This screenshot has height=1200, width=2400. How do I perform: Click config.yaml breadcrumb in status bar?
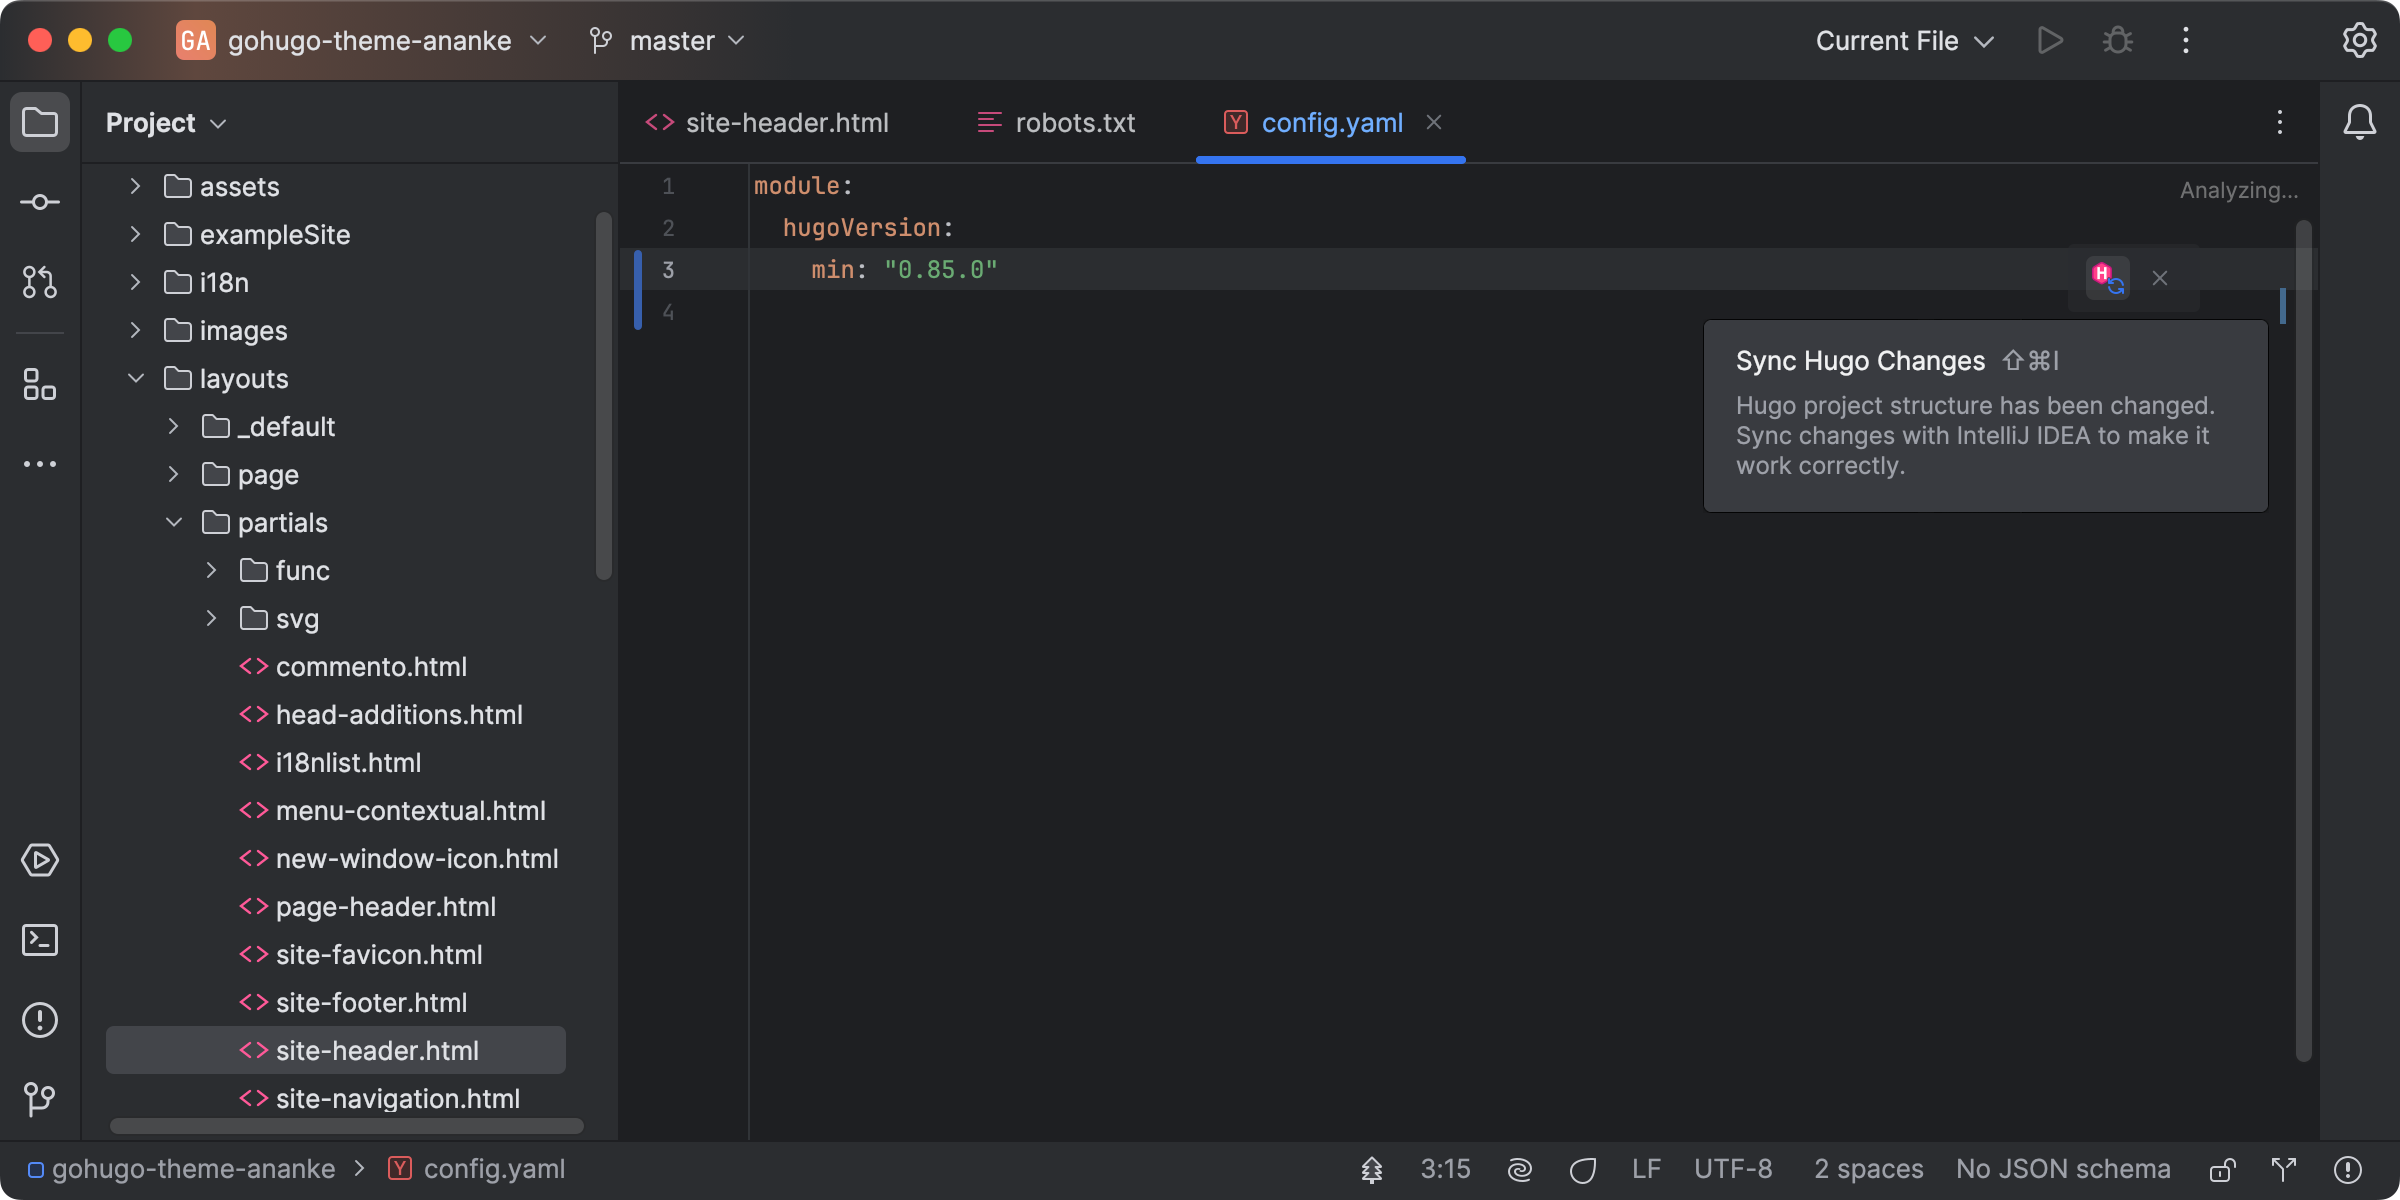[x=477, y=1169]
